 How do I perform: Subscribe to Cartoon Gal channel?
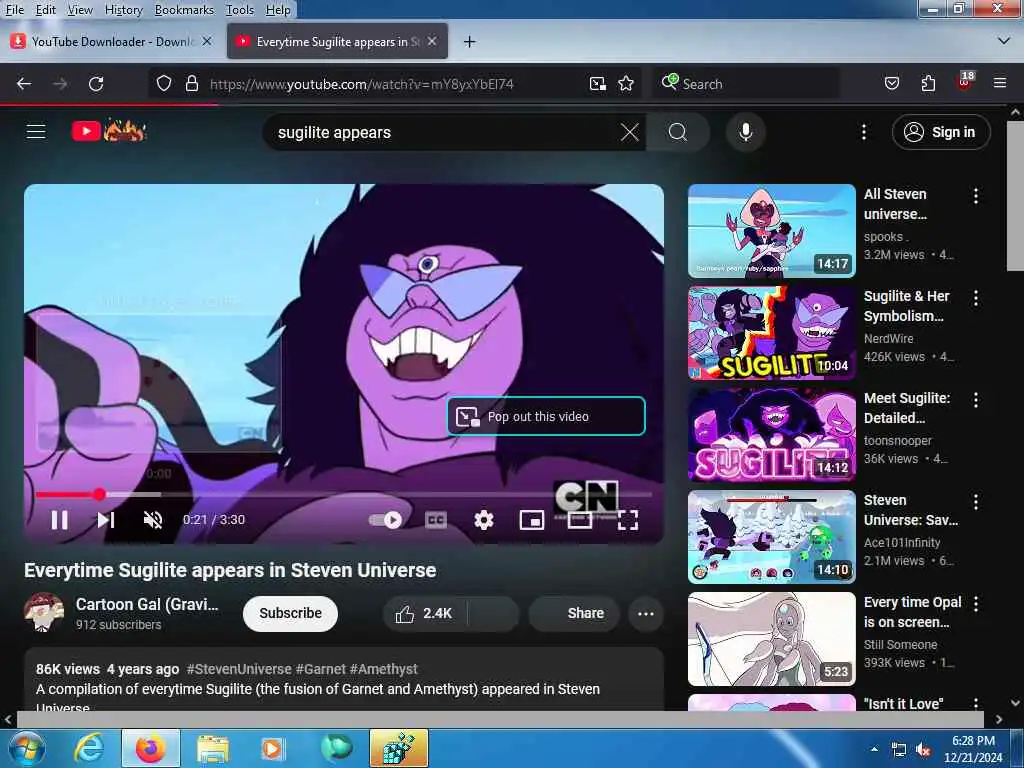290,613
